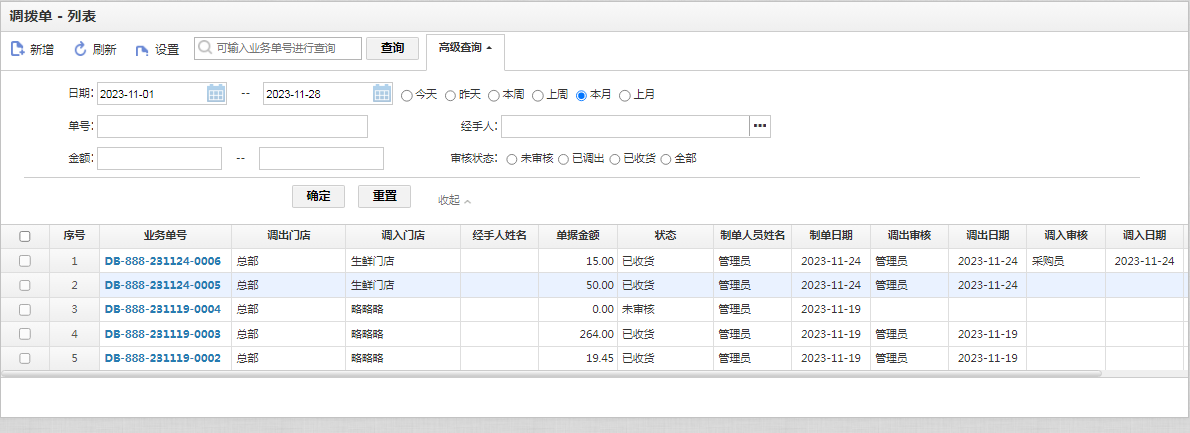
Task: Click the 单据金额 column header
Action: (x=578, y=236)
